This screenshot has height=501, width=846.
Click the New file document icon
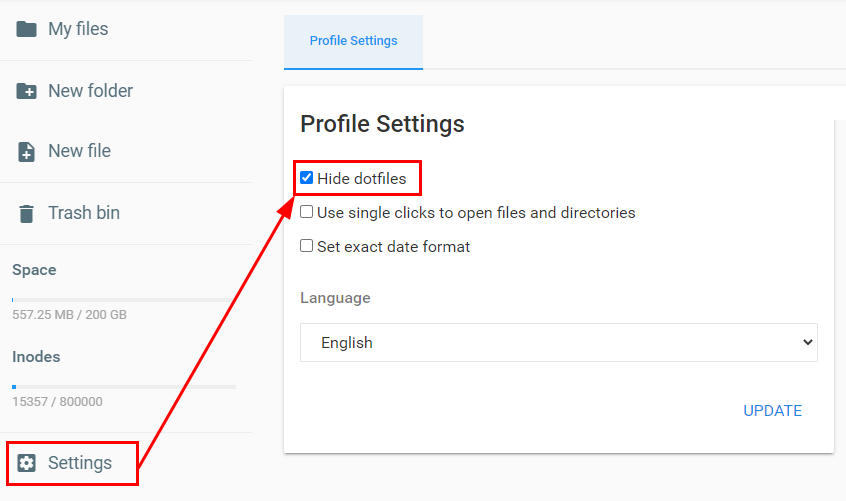pyautogui.click(x=27, y=152)
